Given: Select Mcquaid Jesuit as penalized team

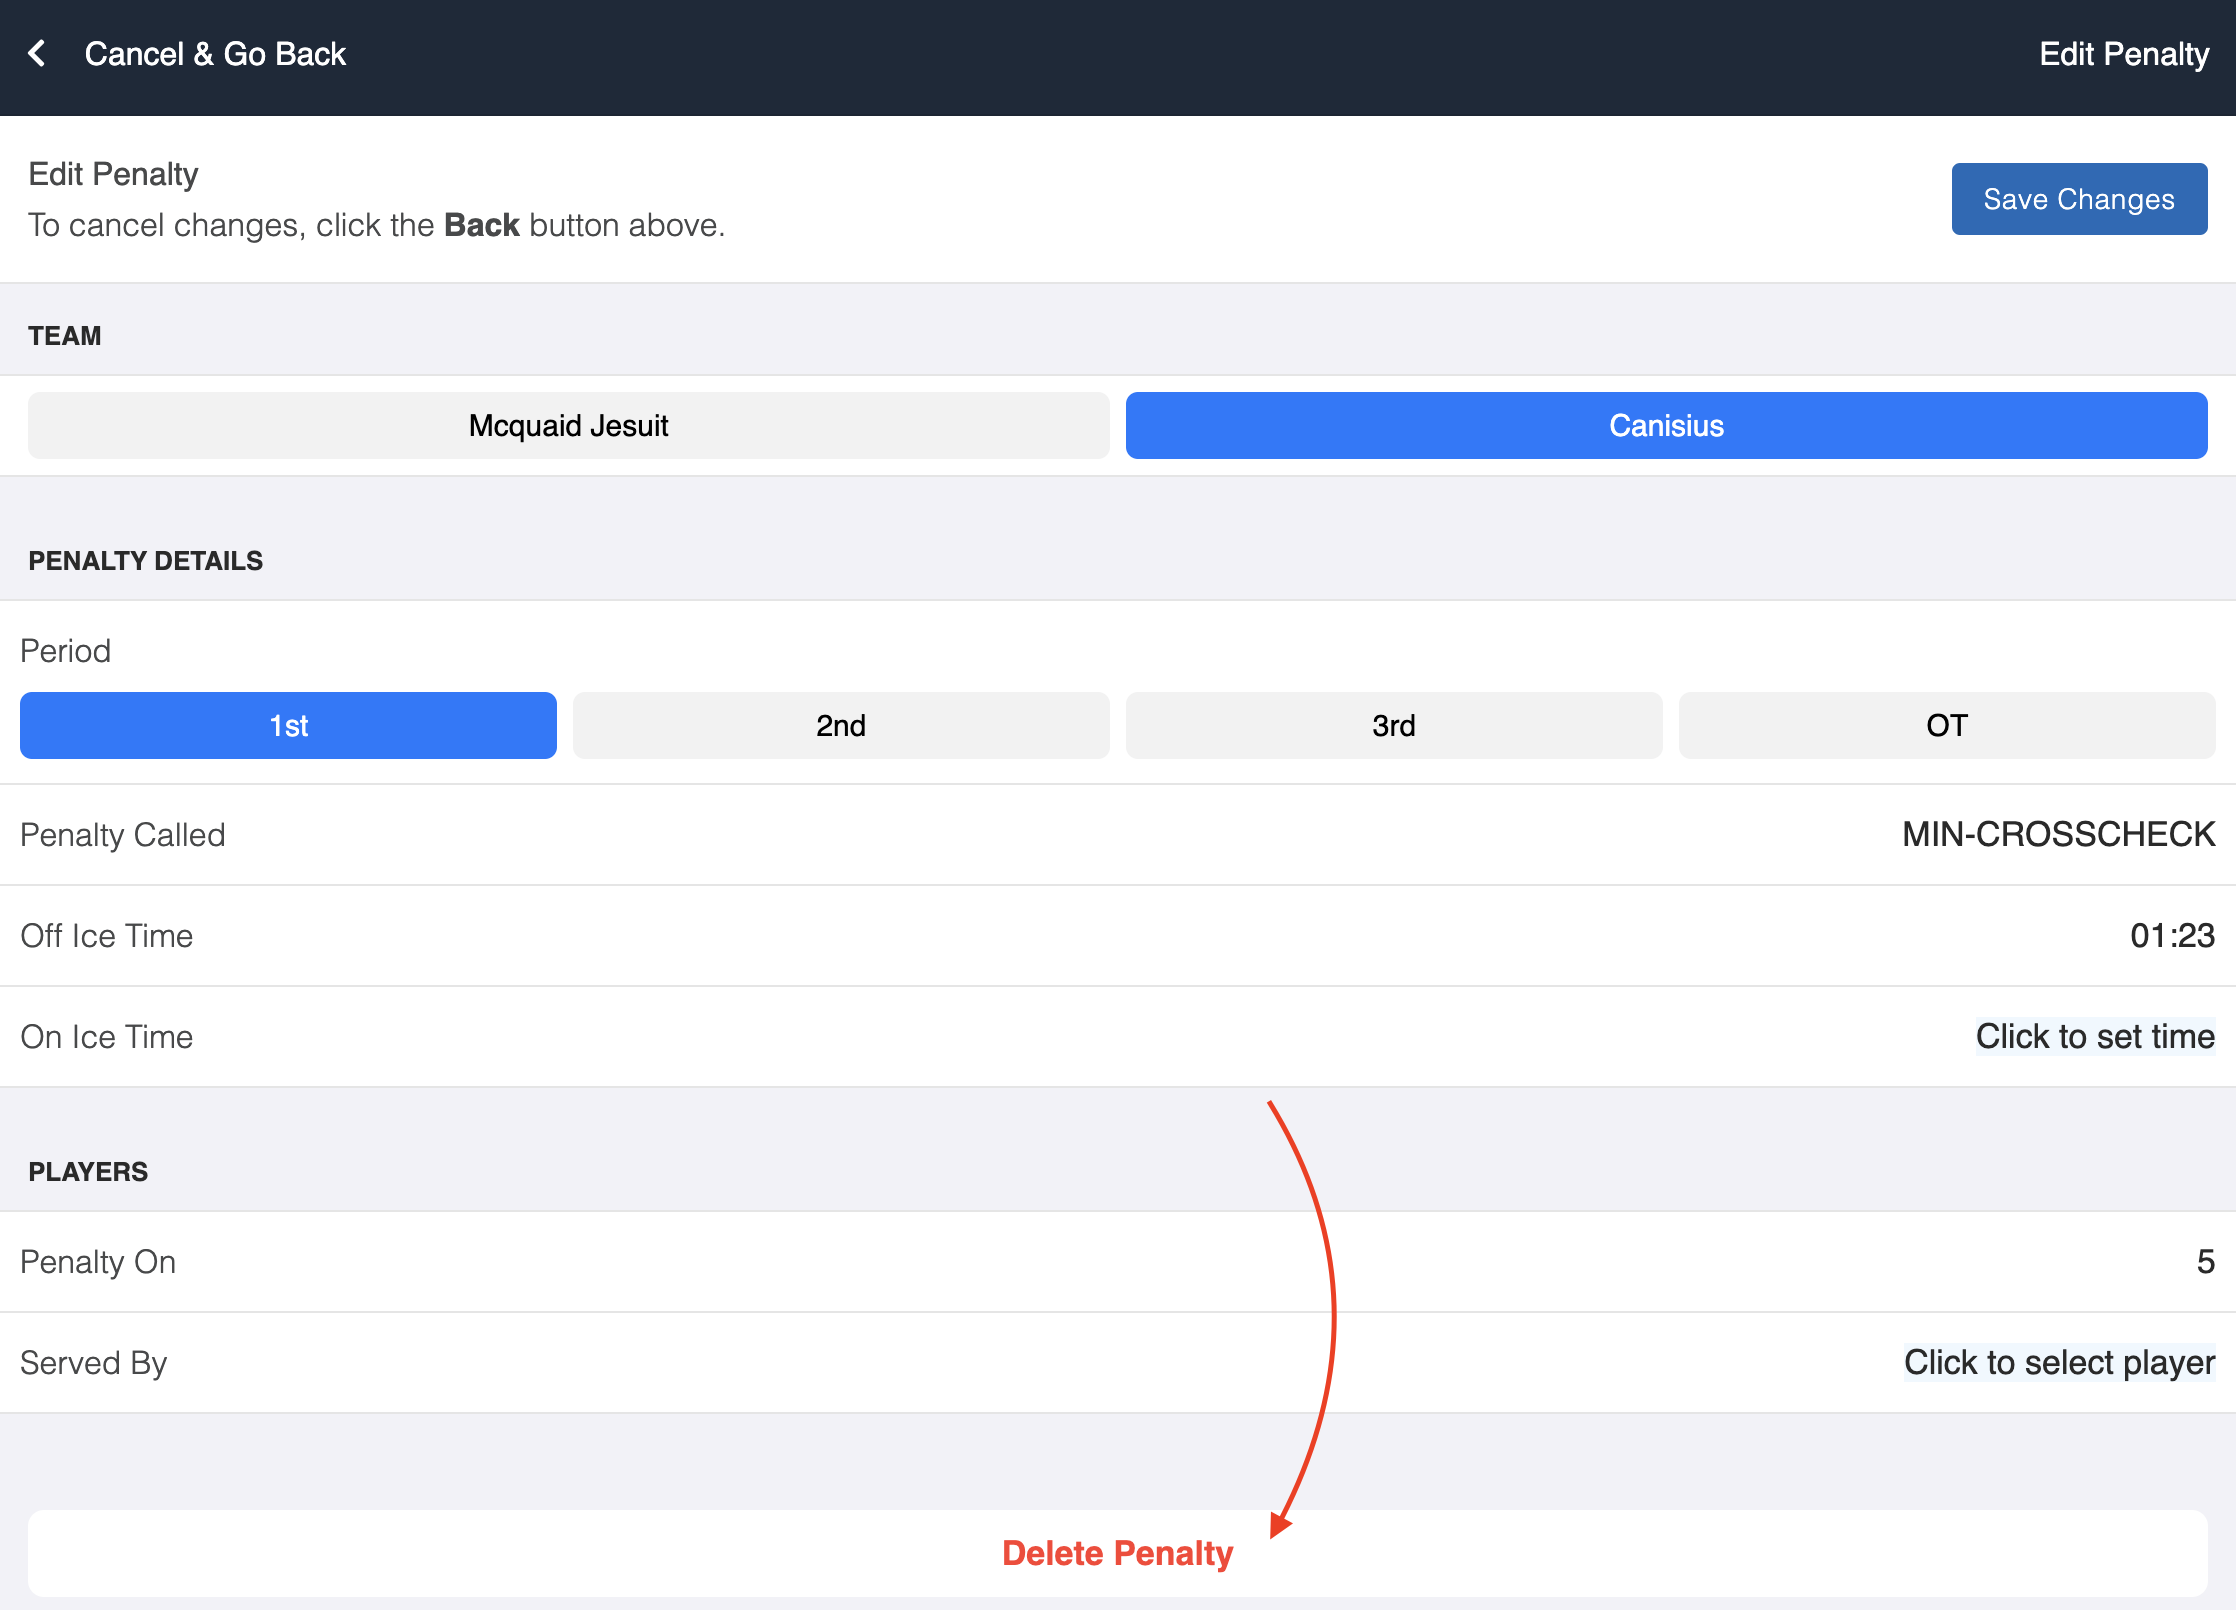Looking at the screenshot, I should pyautogui.click(x=568, y=426).
